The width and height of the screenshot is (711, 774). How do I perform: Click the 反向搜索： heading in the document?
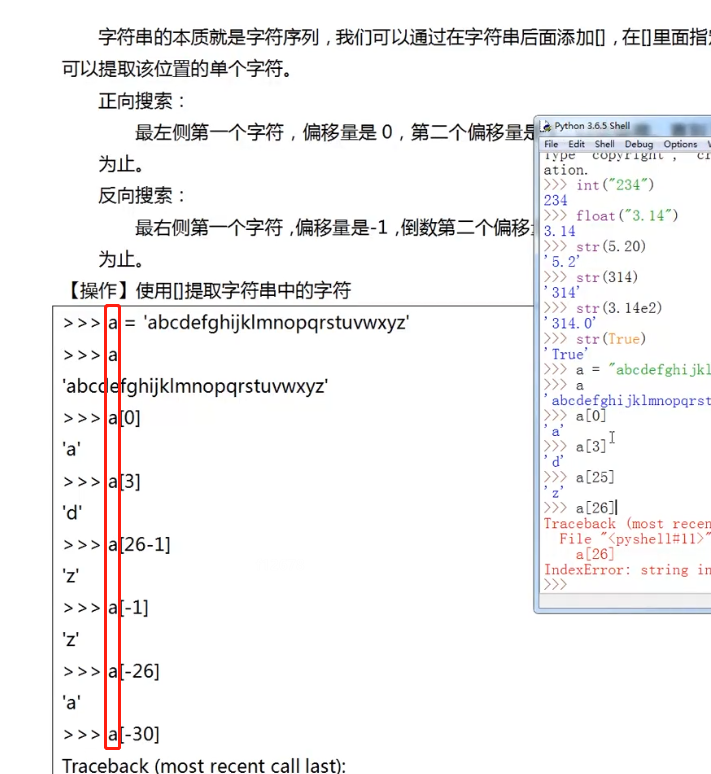pos(142,195)
